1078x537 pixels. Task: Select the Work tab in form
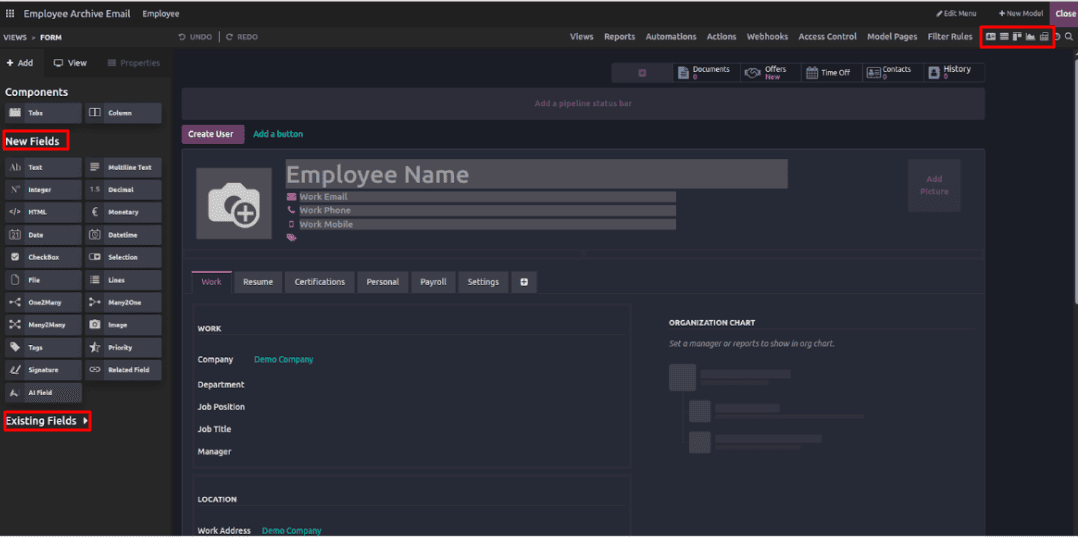point(212,282)
